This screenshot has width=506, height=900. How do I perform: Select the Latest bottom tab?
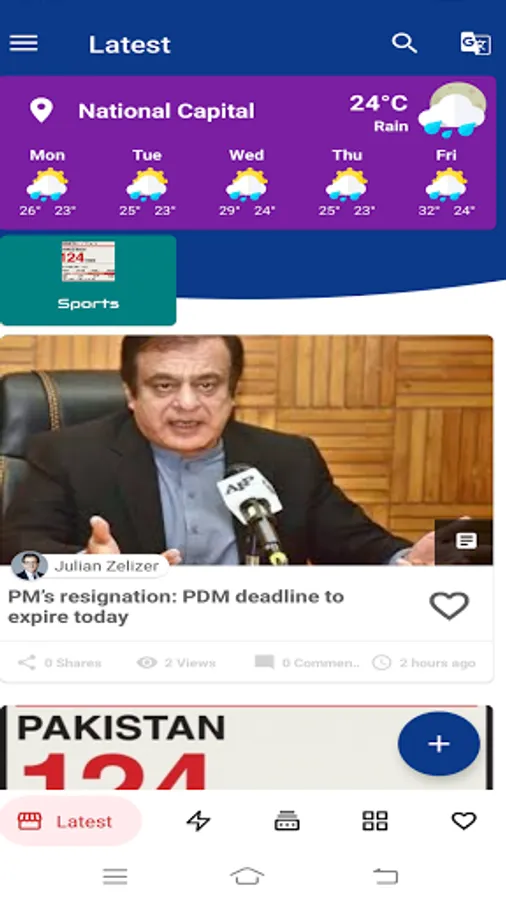[x=70, y=821]
